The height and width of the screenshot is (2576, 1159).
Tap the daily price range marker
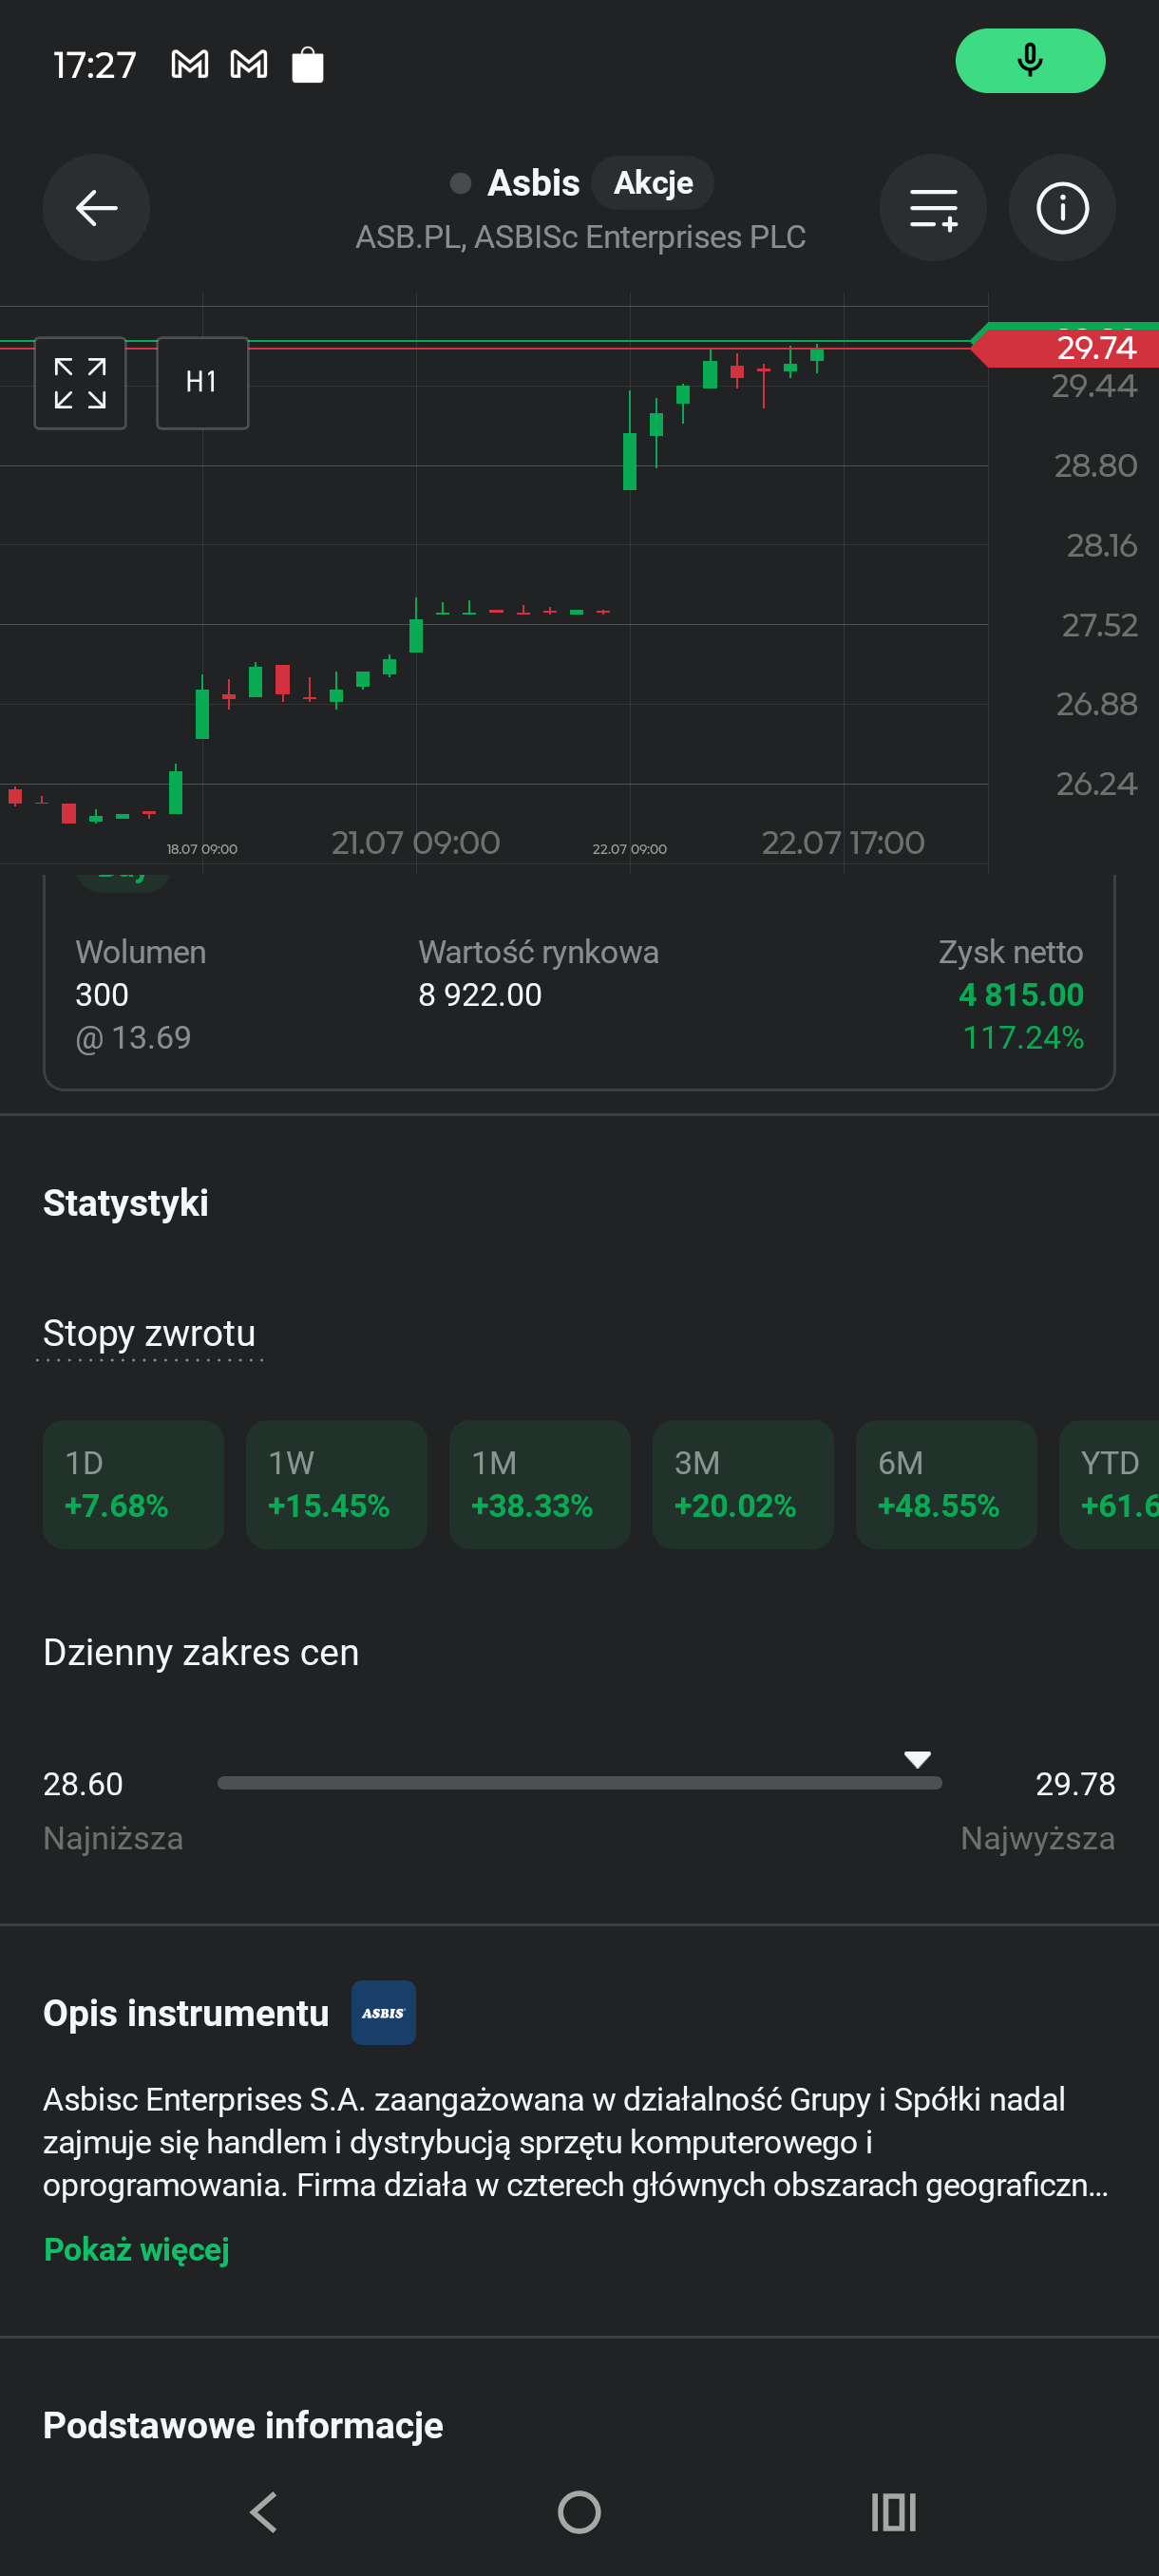917,1760
